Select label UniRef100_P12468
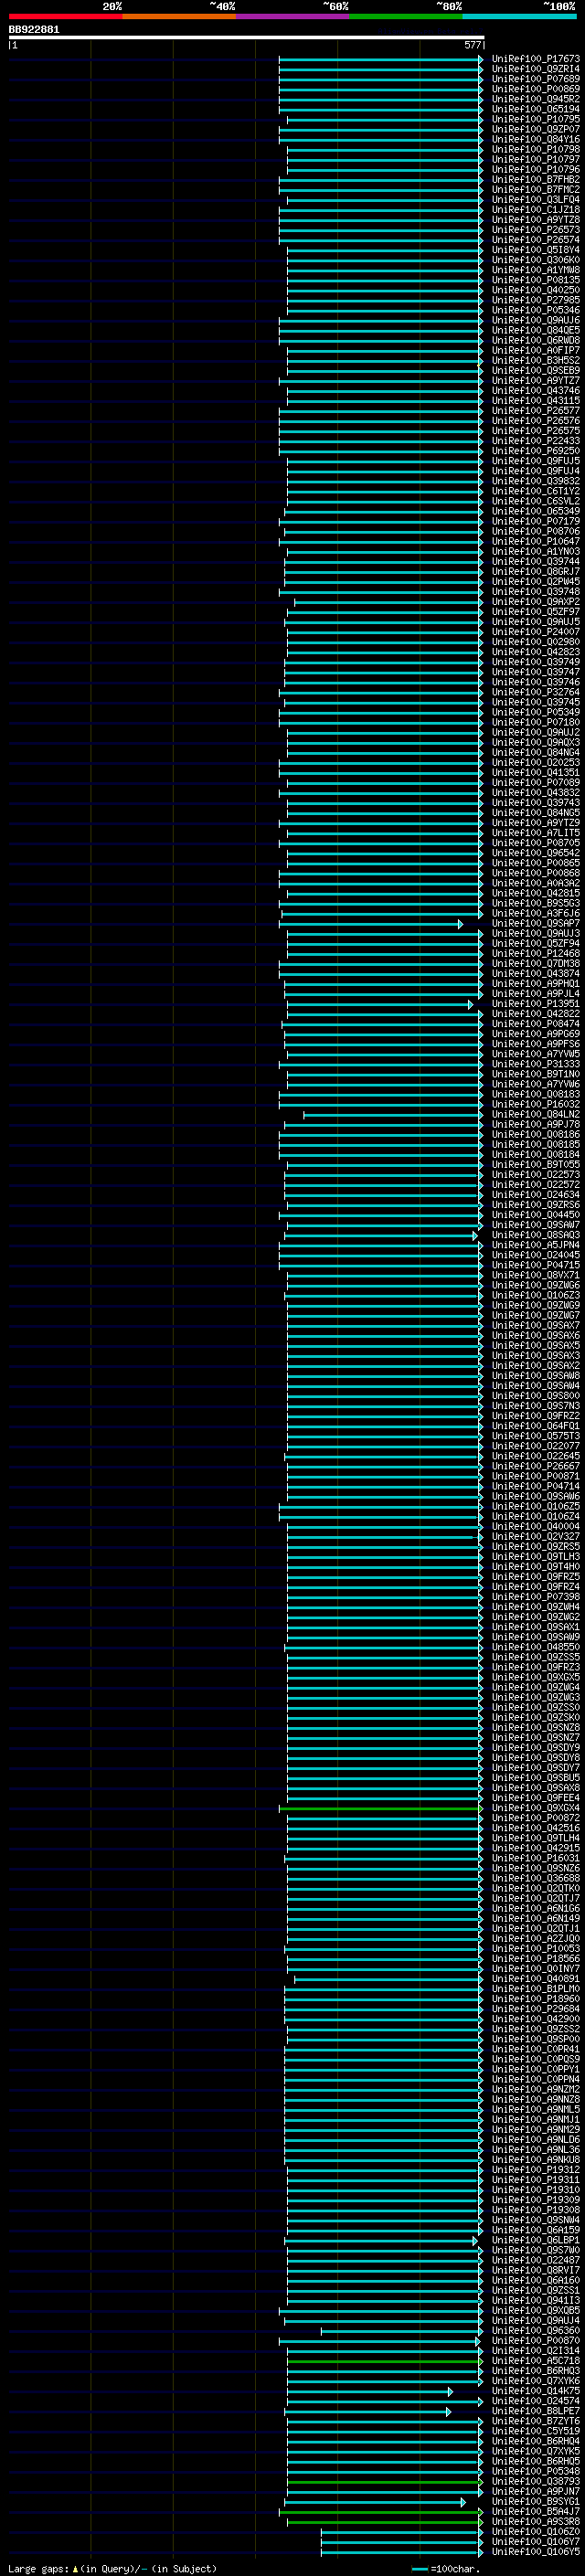 click(536, 954)
